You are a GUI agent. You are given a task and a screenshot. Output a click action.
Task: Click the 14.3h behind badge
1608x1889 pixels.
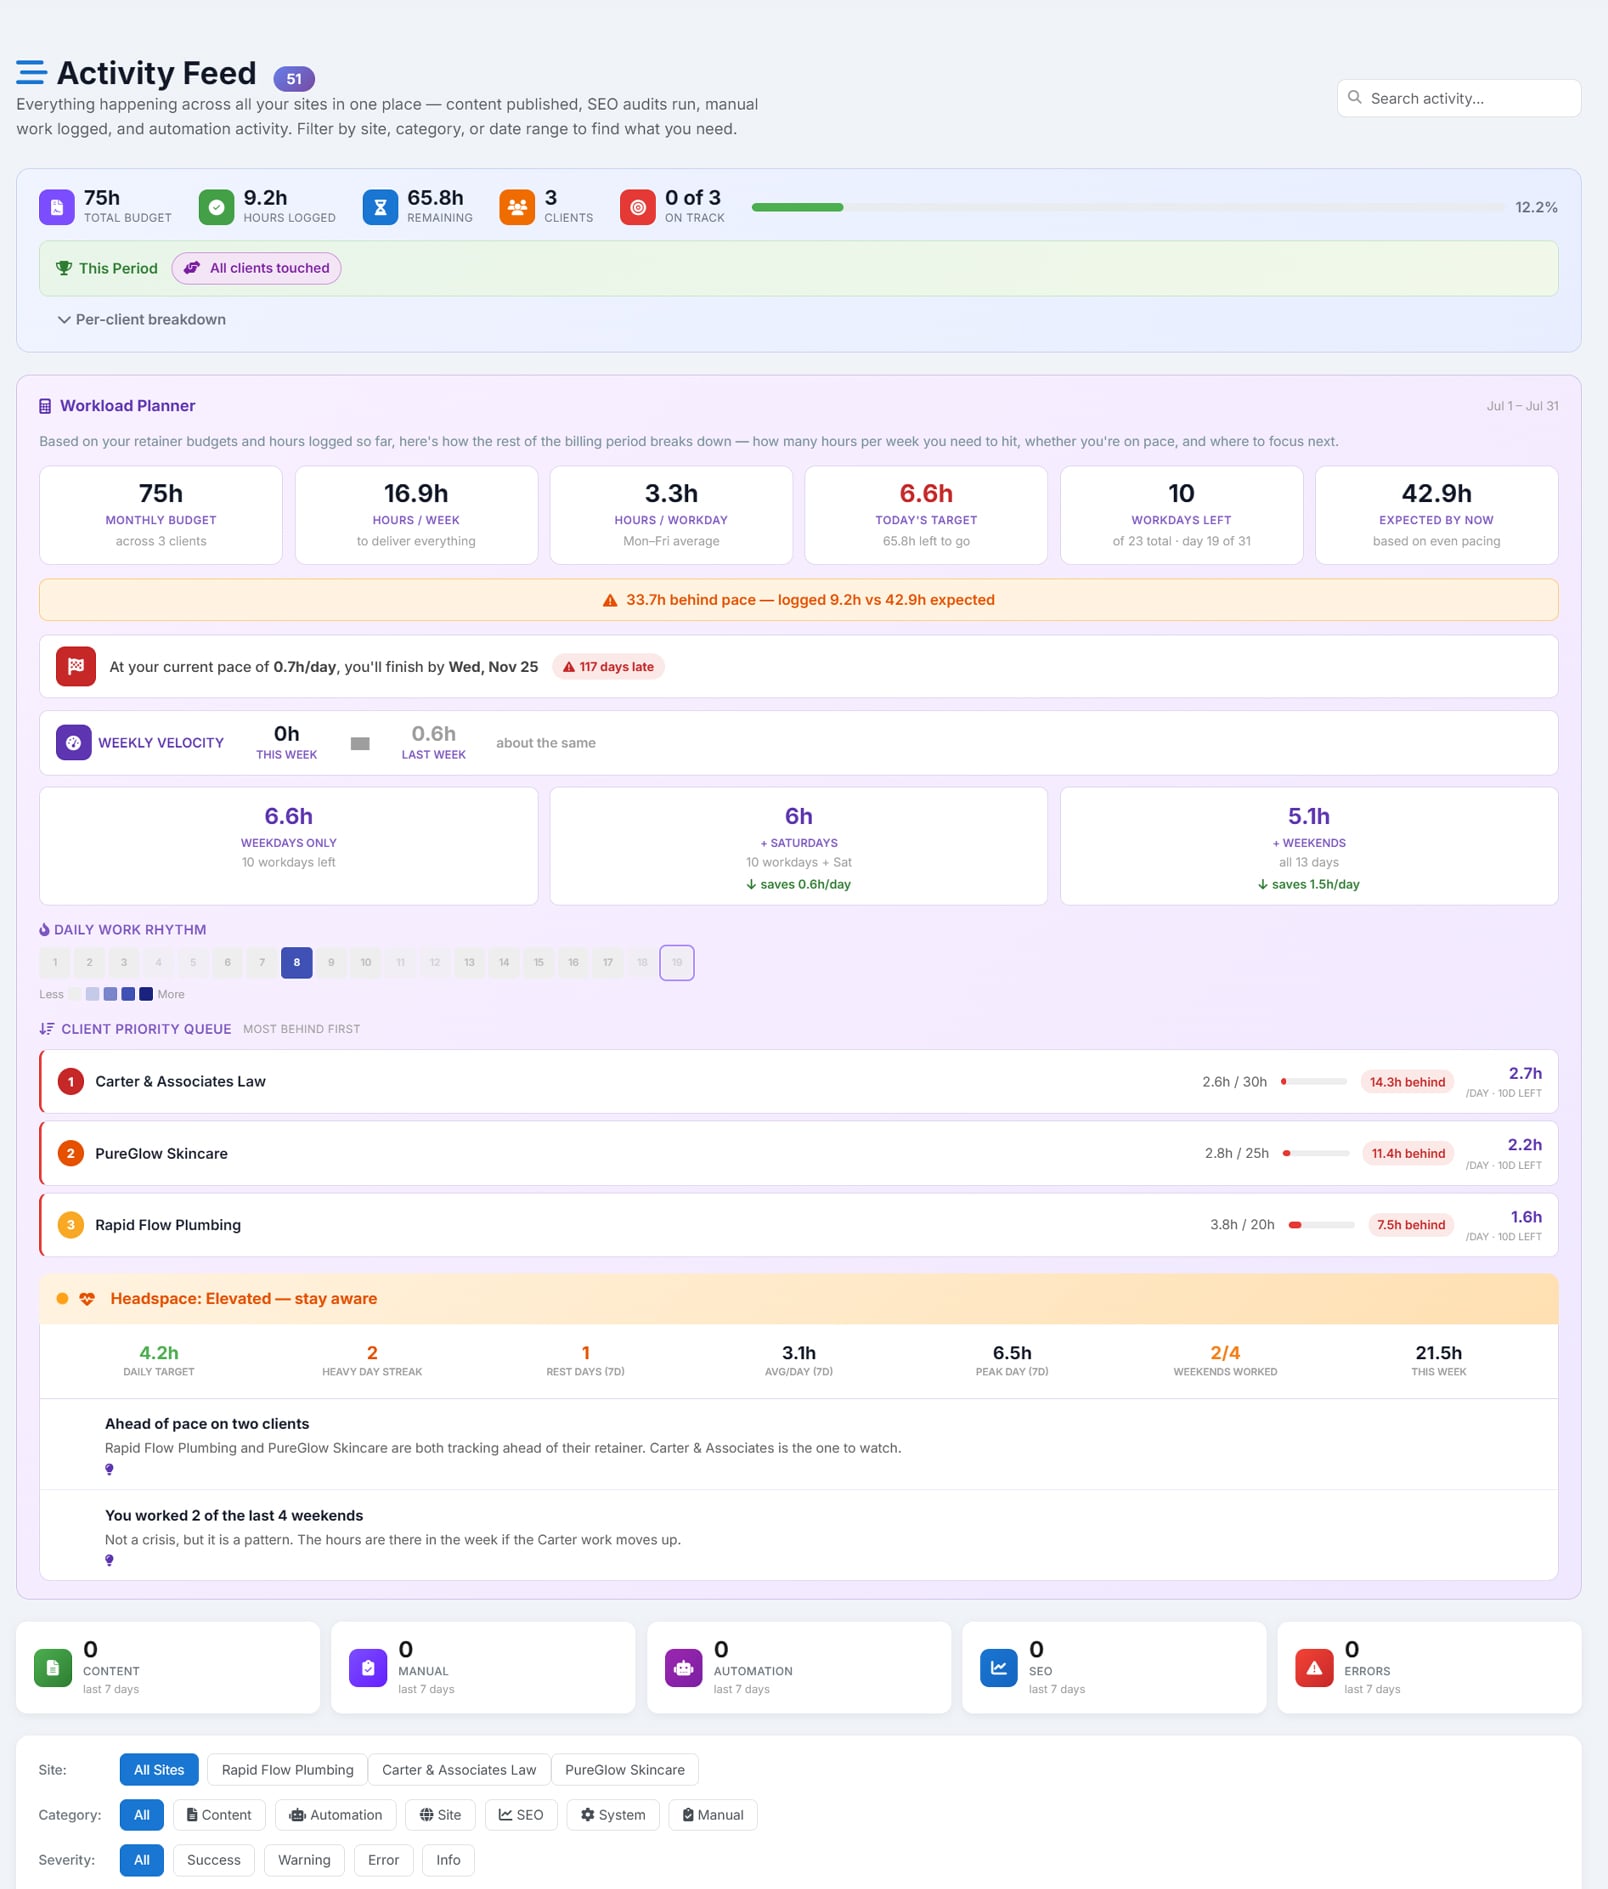(x=1407, y=1082)
